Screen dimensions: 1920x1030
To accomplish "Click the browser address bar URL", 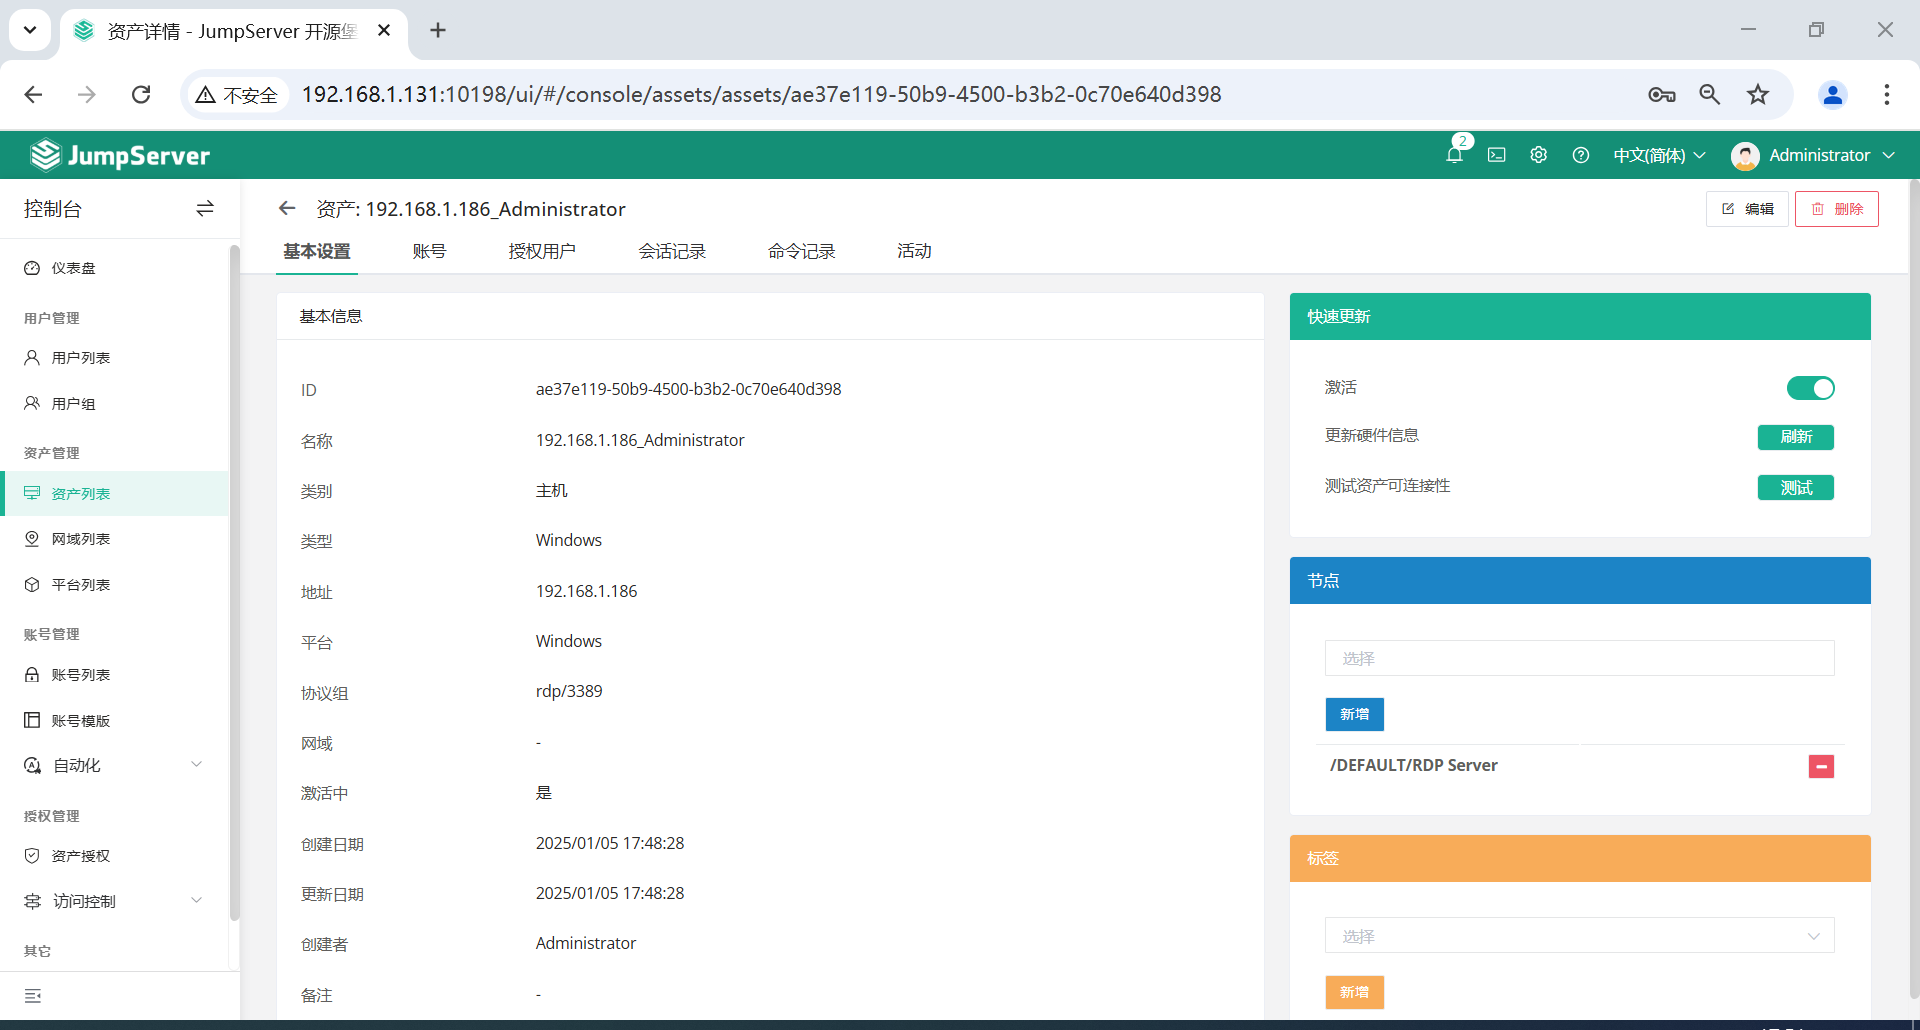I will (761, 94).
